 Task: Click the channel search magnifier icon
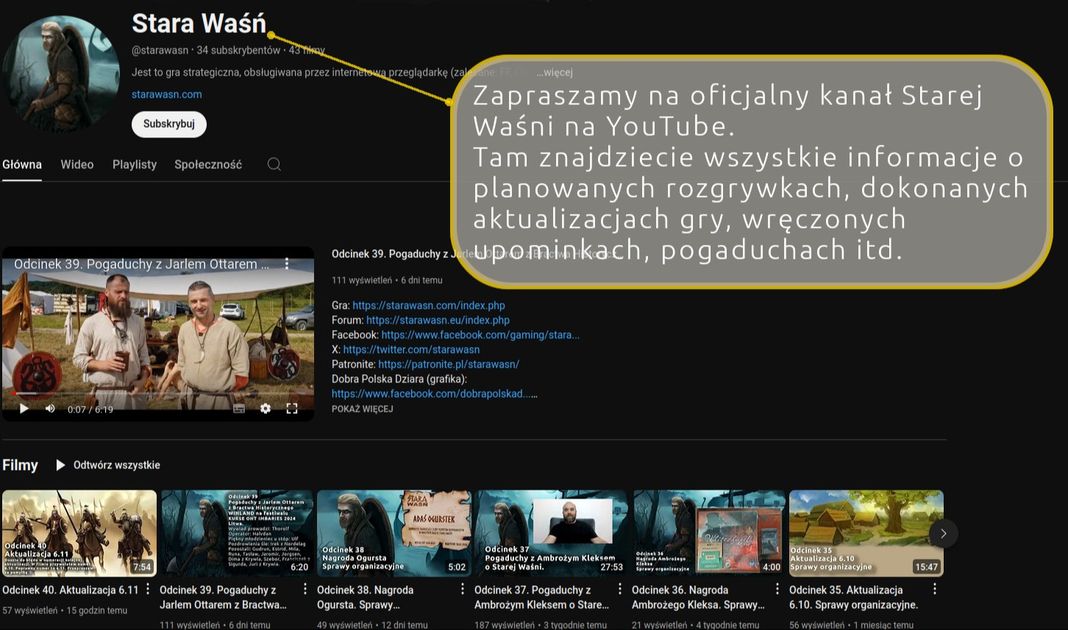coord(274,165)
